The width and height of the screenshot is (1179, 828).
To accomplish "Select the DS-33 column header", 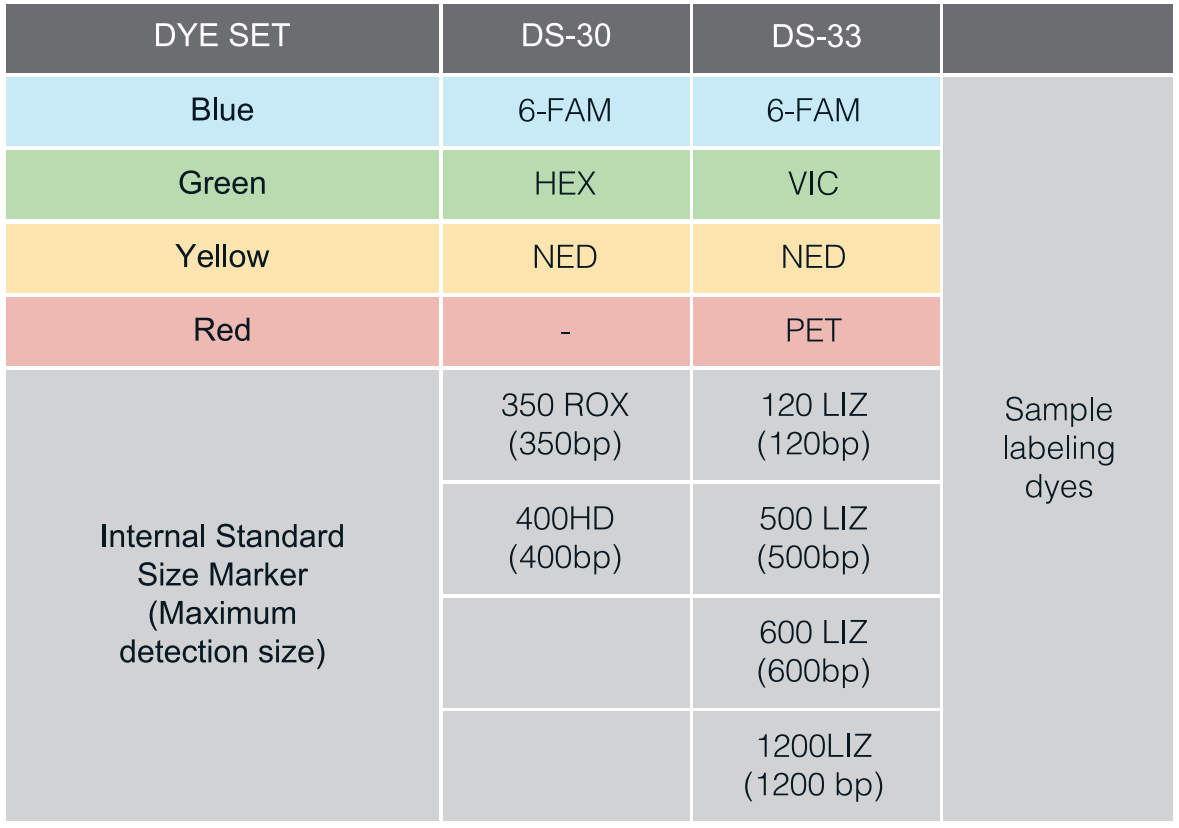I will tap(816, 37).
